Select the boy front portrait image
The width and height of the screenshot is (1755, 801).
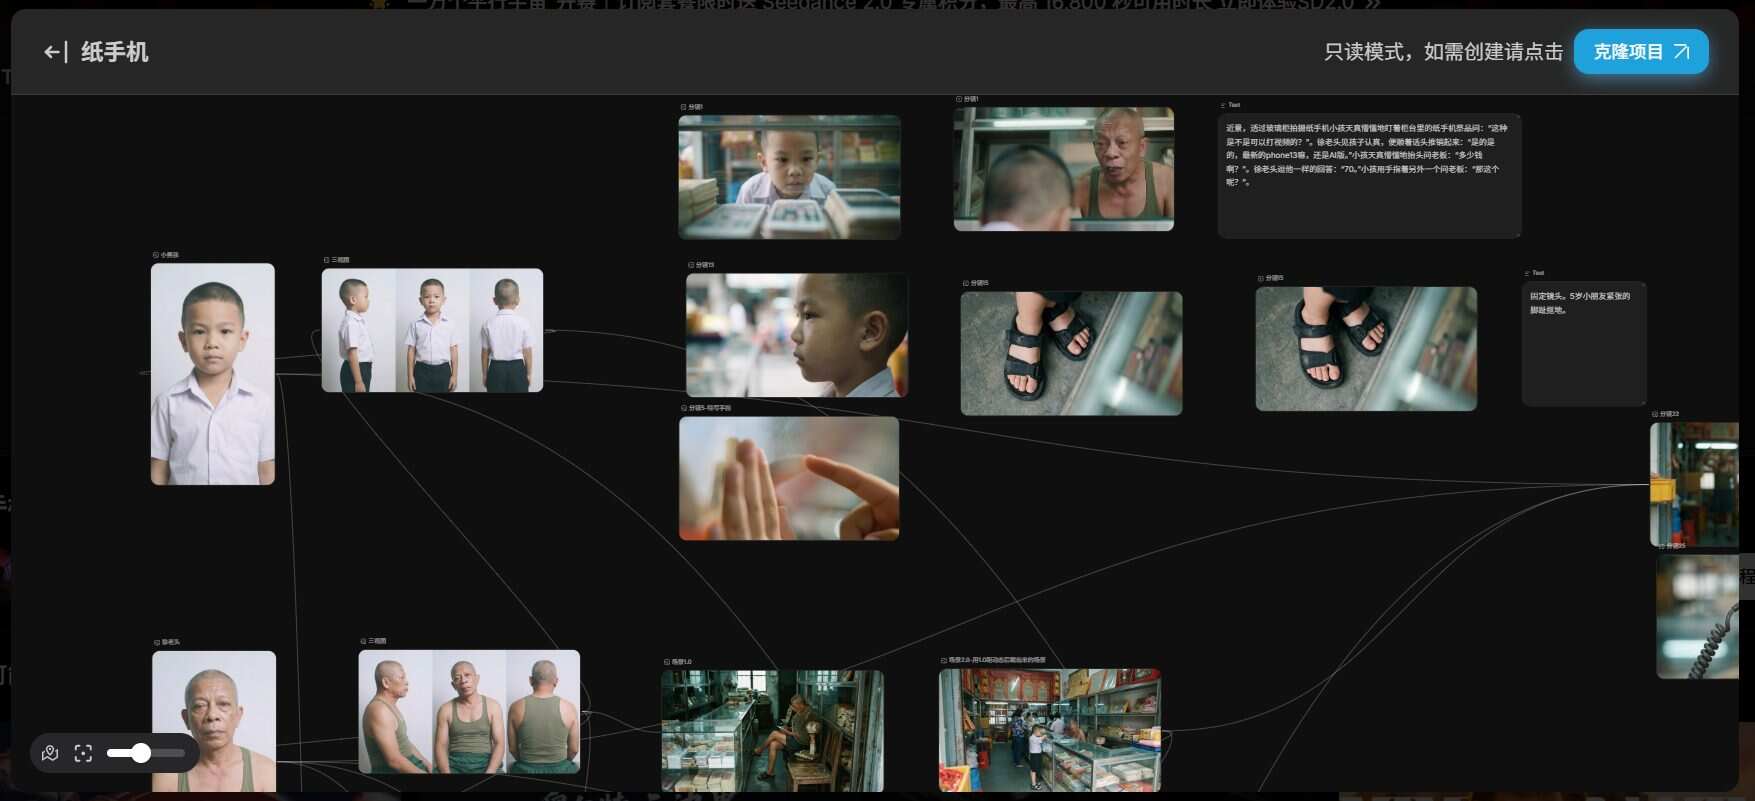212,374
